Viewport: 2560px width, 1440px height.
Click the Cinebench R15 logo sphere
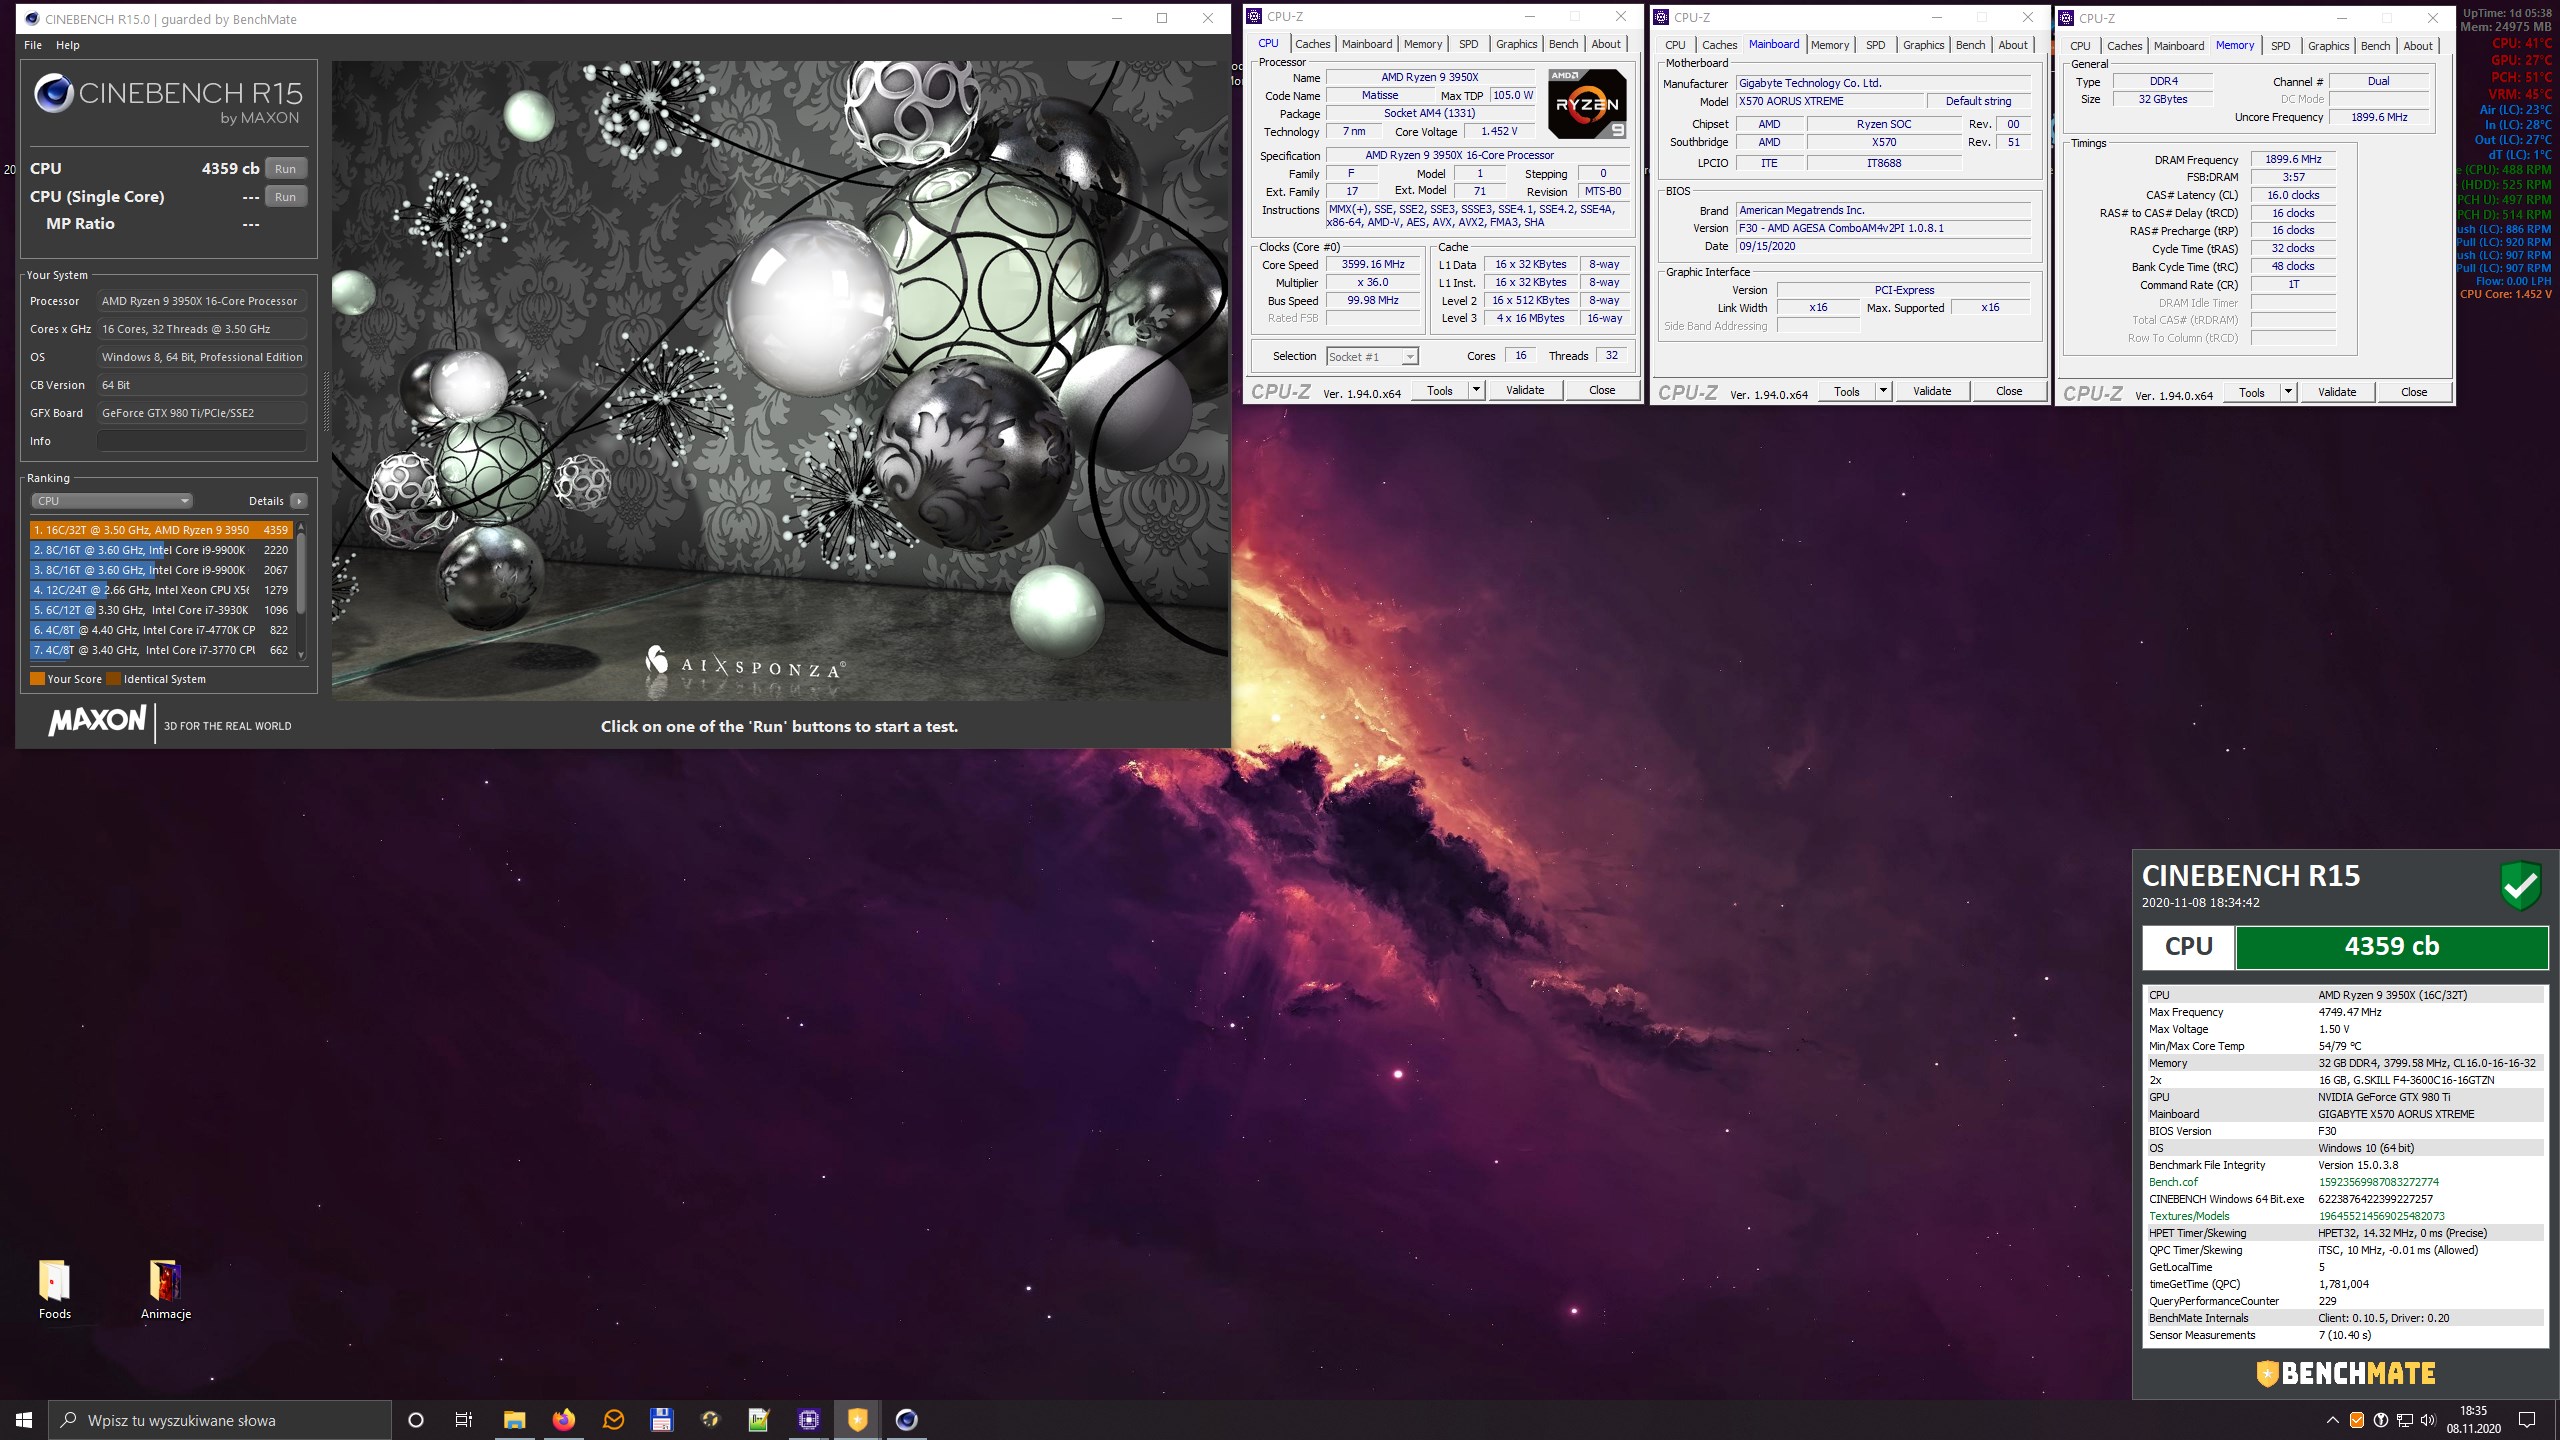tap(54, 94)
